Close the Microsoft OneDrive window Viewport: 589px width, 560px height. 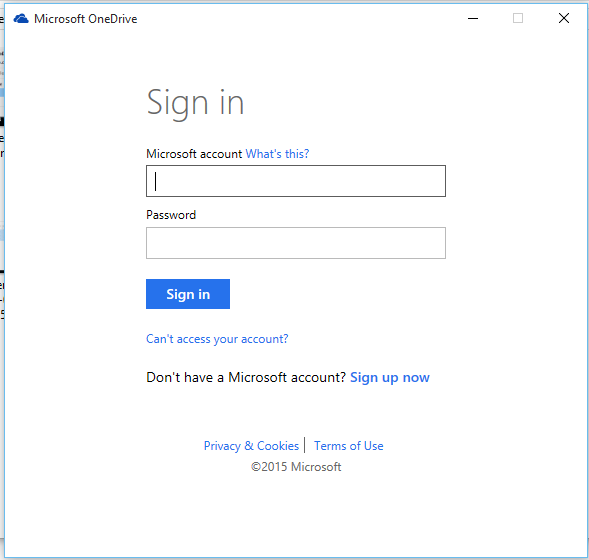coord(564,18)
